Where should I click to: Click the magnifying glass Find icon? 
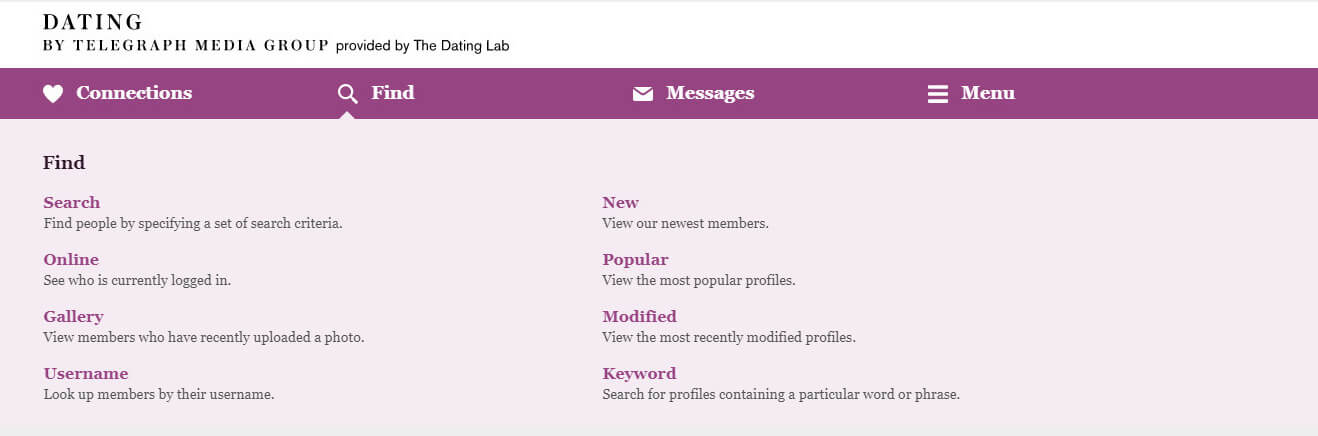click(348, 94)
